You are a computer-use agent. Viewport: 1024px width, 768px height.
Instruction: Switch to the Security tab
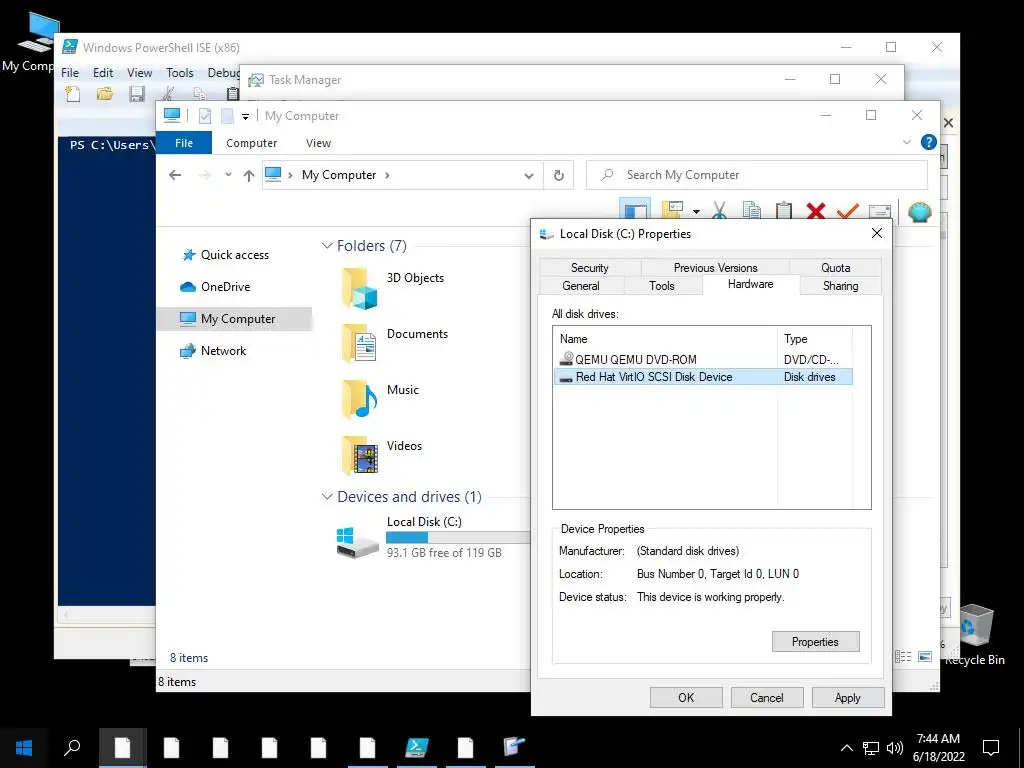tap(590, 268)
